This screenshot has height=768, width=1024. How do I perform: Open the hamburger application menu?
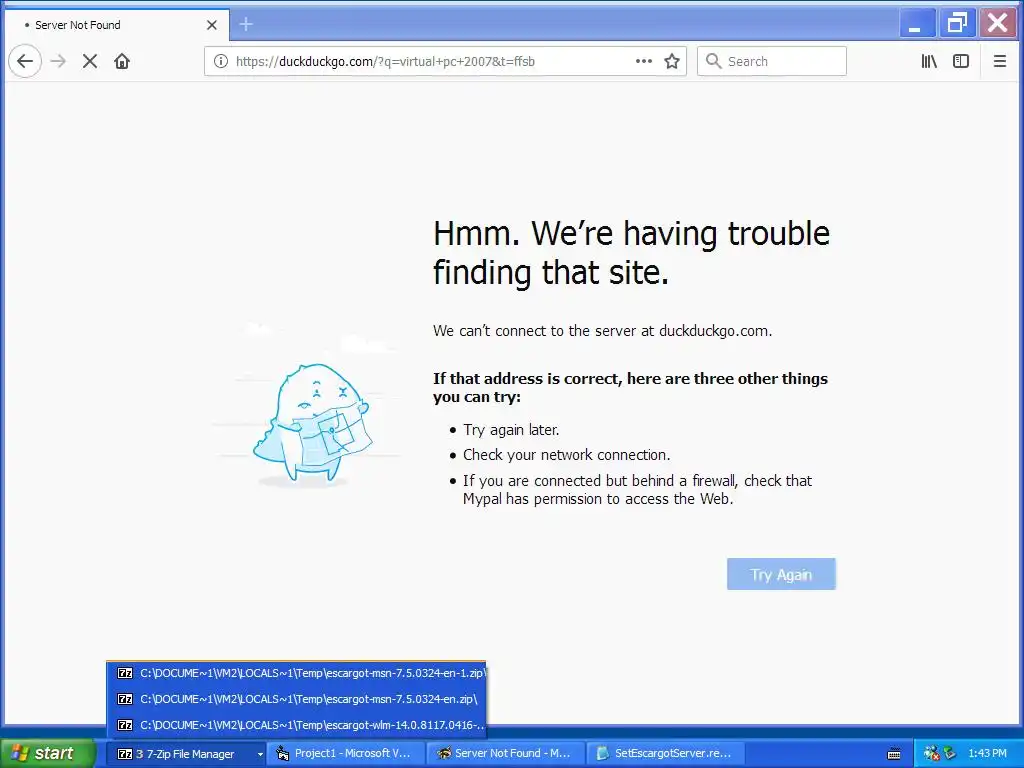click(x=1000, y=61)
